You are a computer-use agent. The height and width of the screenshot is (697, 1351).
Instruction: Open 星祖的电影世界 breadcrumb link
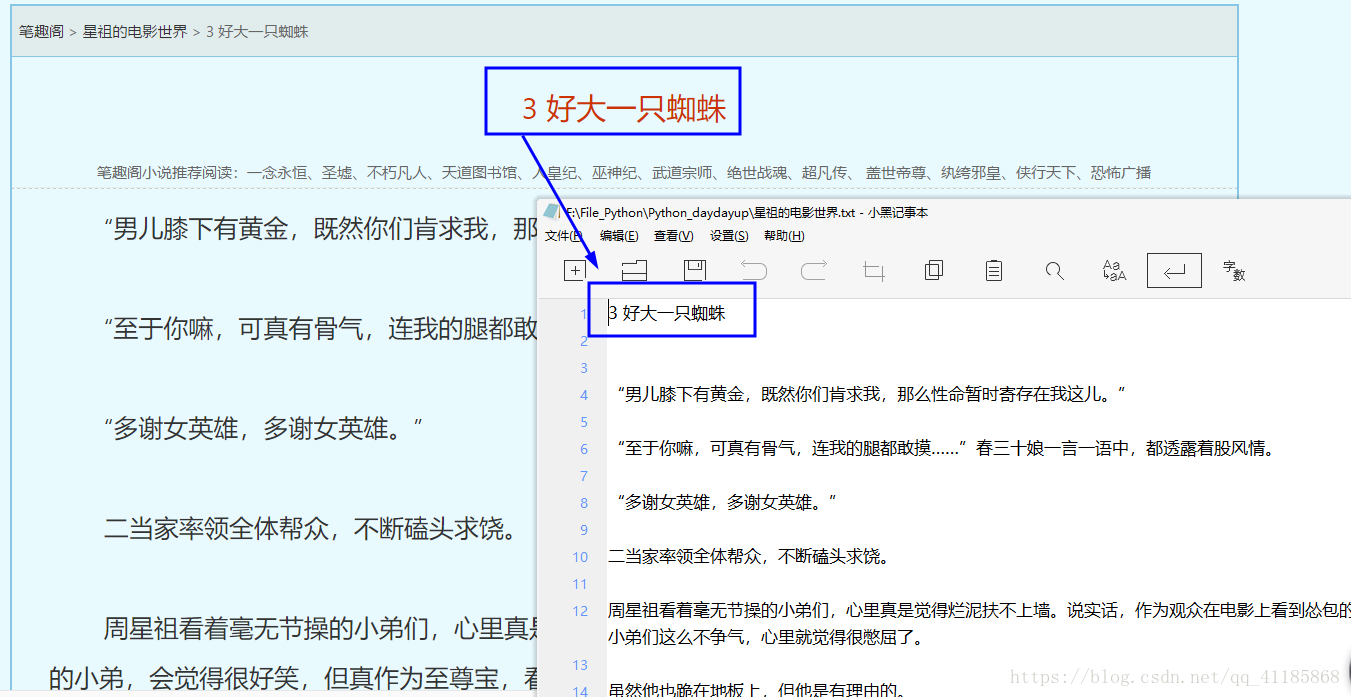[x=135, y=32]
